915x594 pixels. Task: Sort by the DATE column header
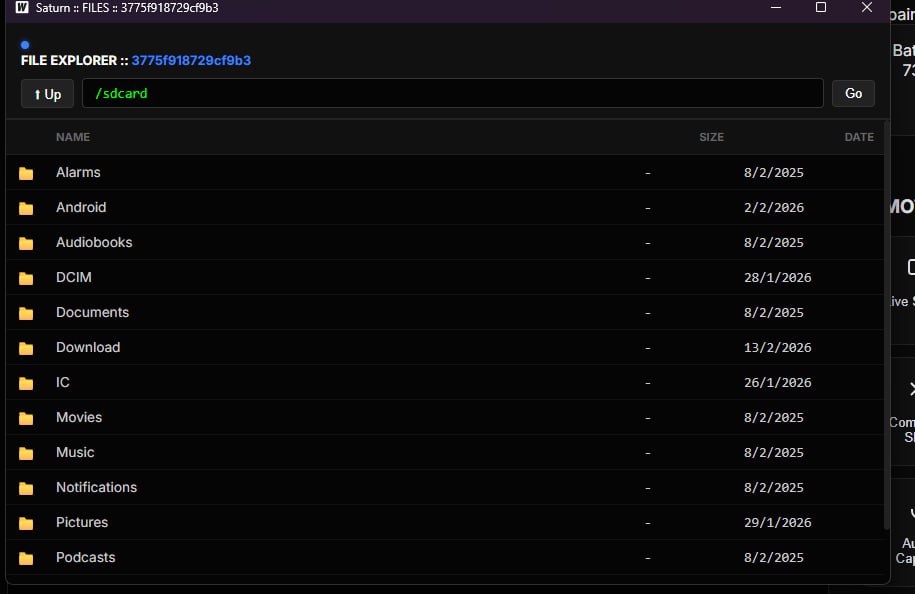coord(859,137)
